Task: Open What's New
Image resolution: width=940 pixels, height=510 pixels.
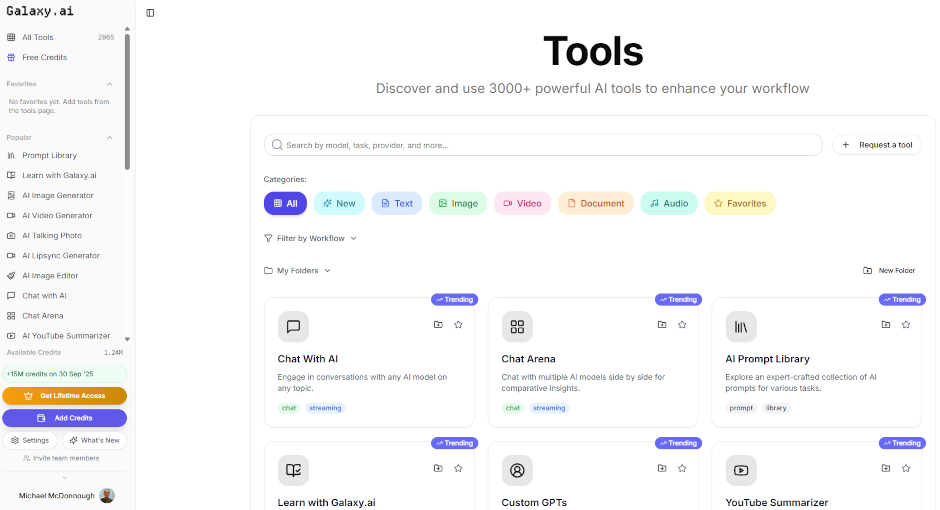Action: pyautogui.click(x=94, y=440)
